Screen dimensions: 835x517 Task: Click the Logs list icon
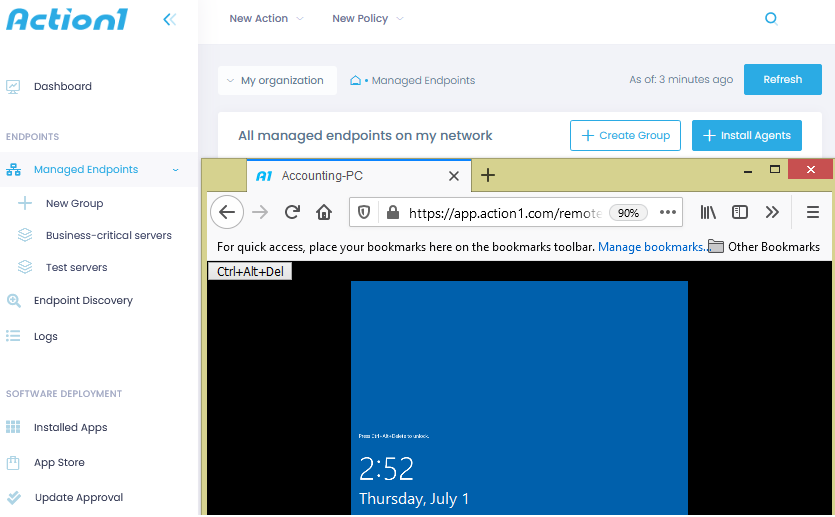coord(13,336)
